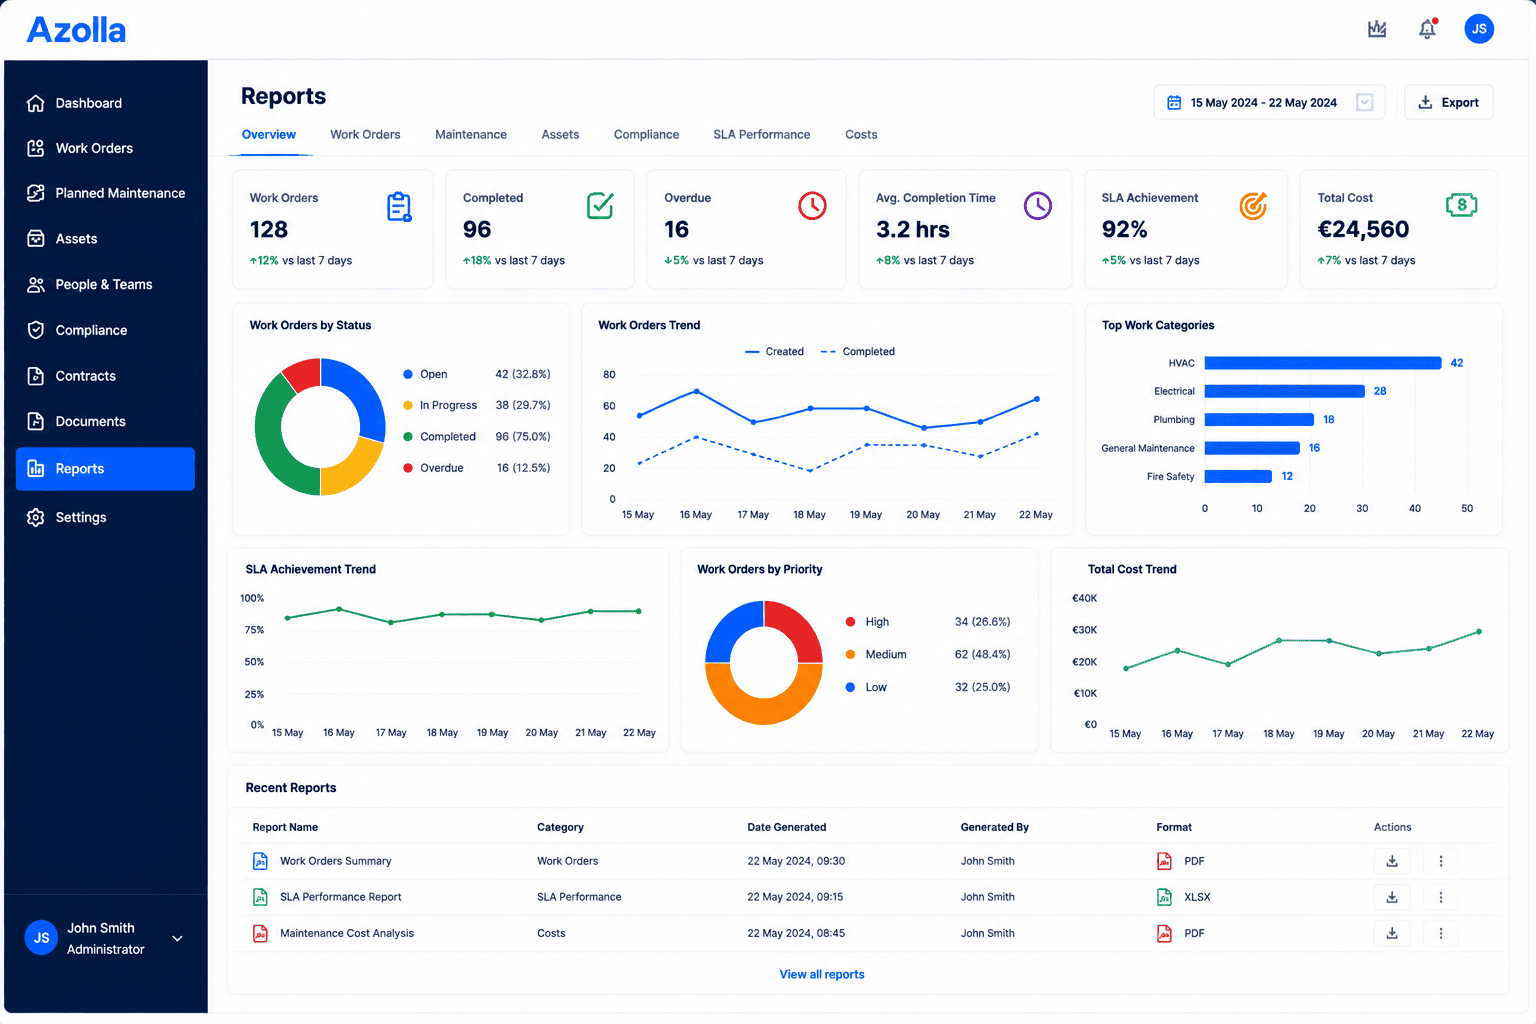
Task: Click the Overdue red legend dot
Action: (x=408, y=468)
